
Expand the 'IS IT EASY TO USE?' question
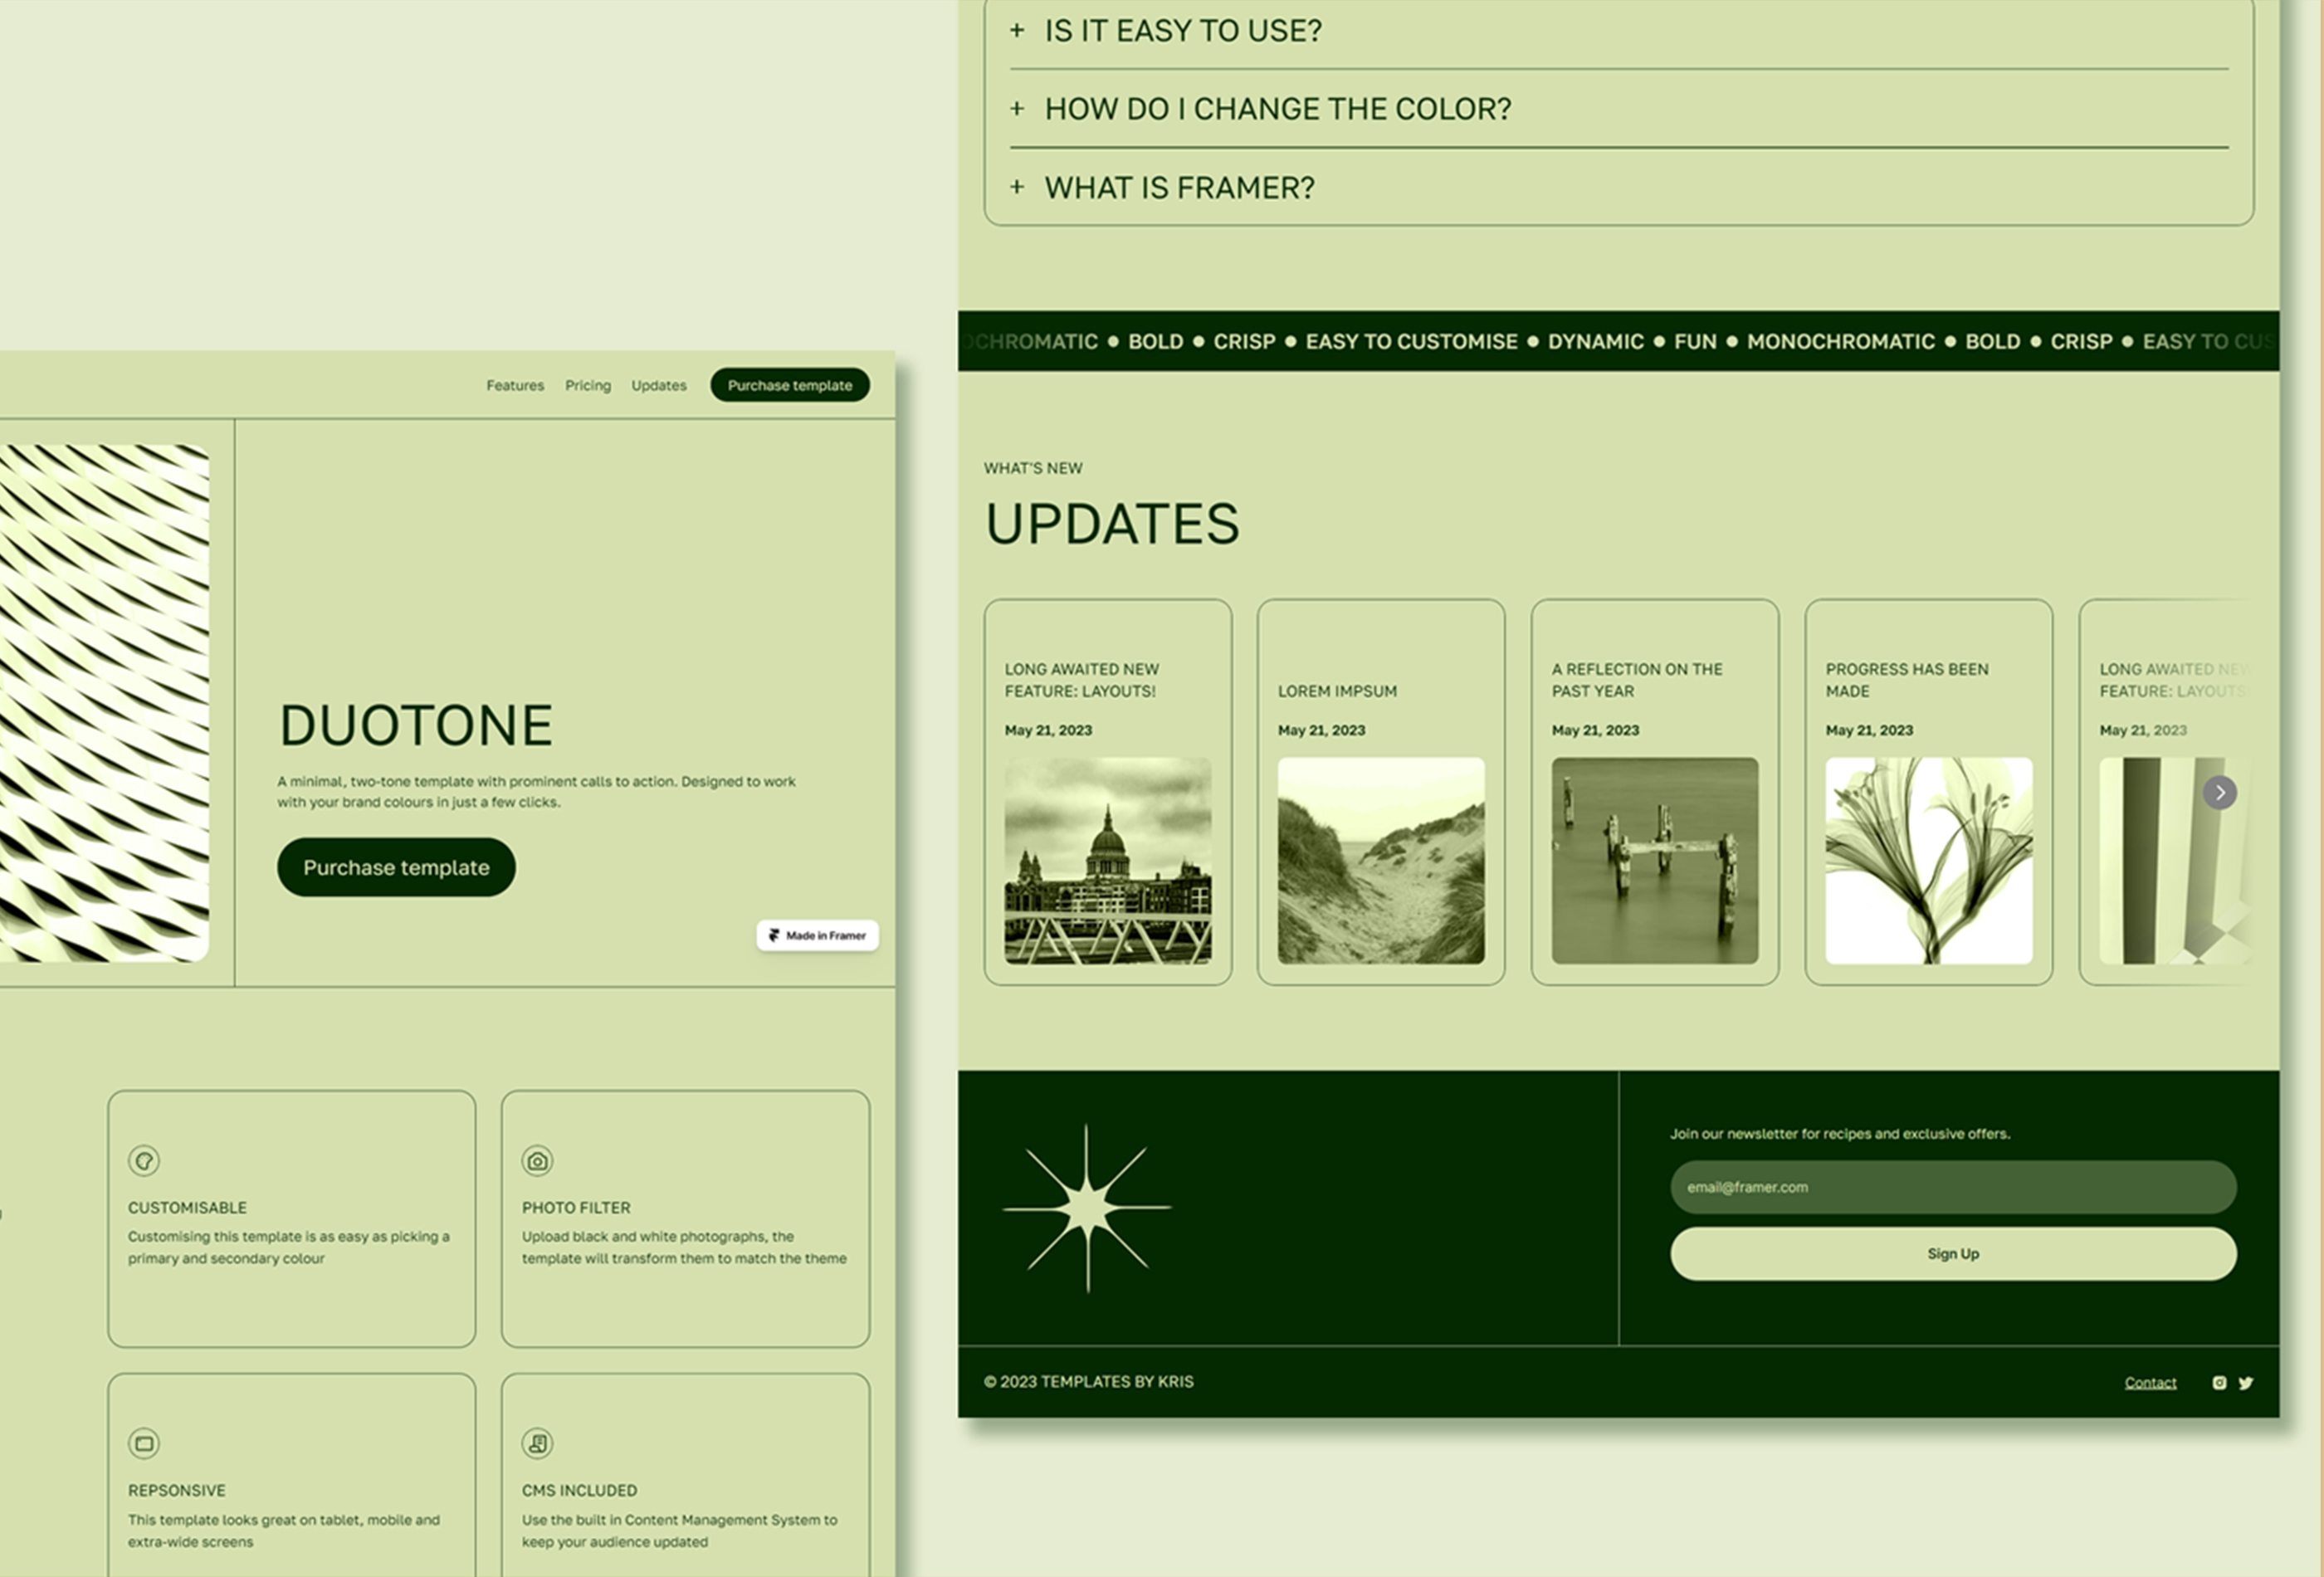[x=1181, y=31]
